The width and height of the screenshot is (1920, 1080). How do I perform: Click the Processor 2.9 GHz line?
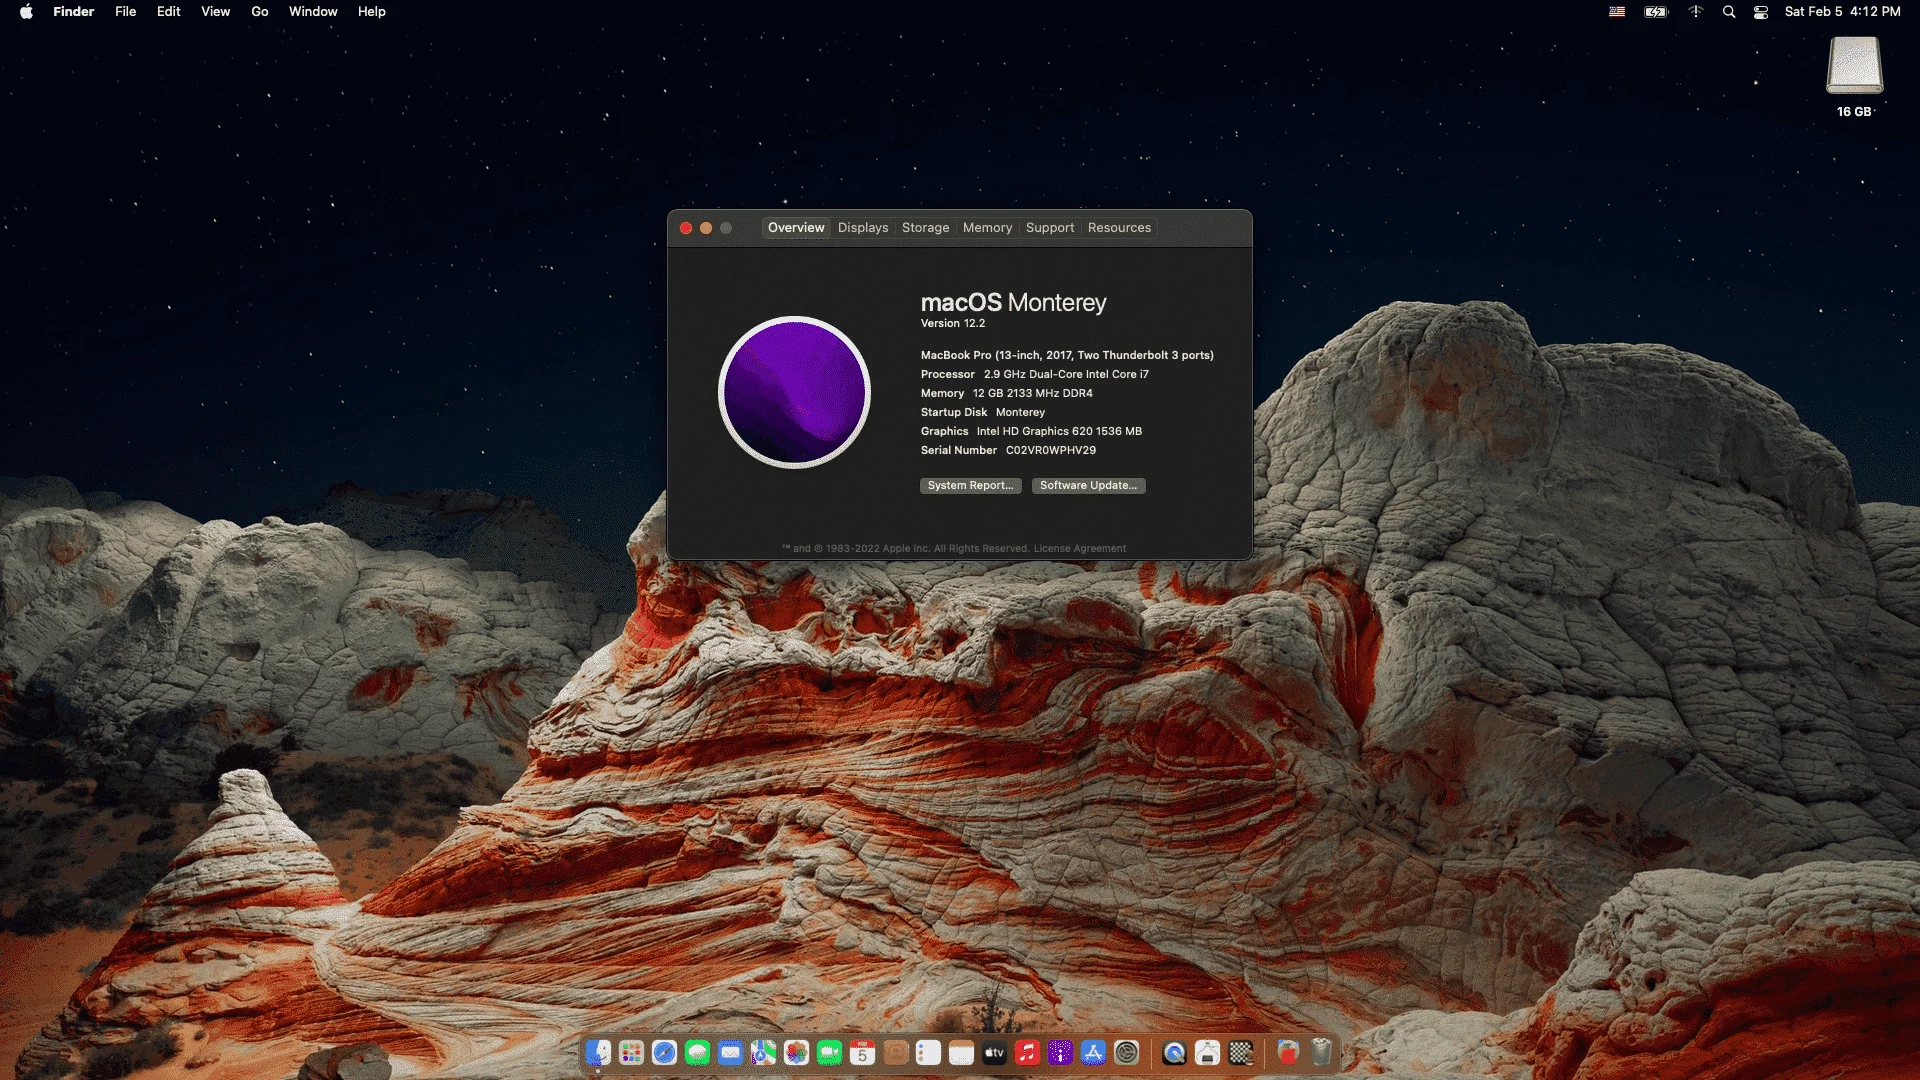click(x=1034, y=375)
